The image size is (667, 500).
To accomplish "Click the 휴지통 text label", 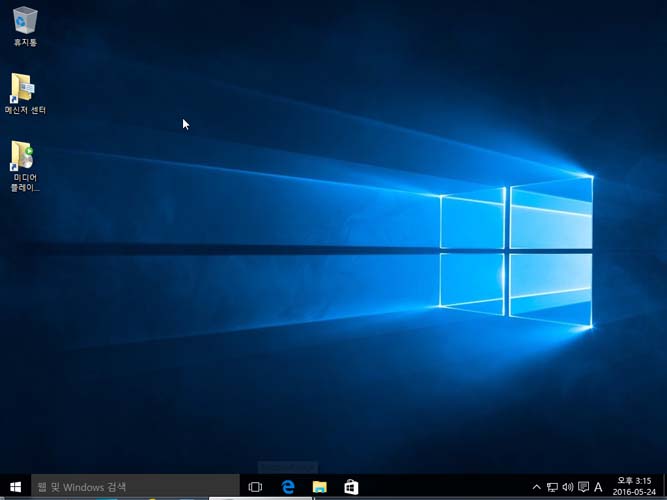I will (x=25, y=43).
